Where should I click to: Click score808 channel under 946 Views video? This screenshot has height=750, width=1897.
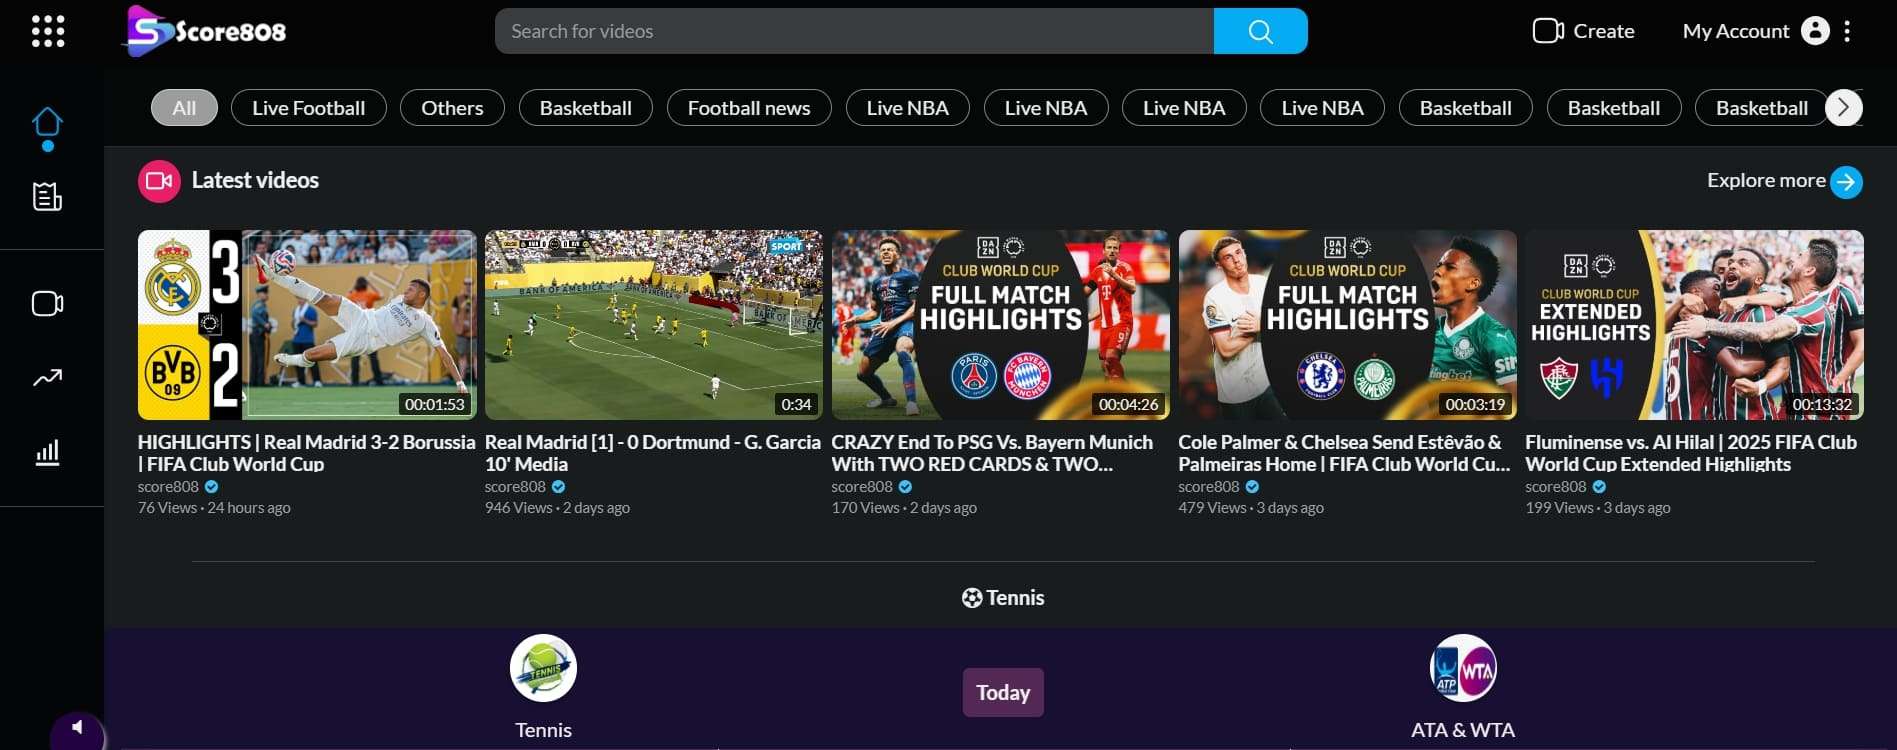[515, 487]
